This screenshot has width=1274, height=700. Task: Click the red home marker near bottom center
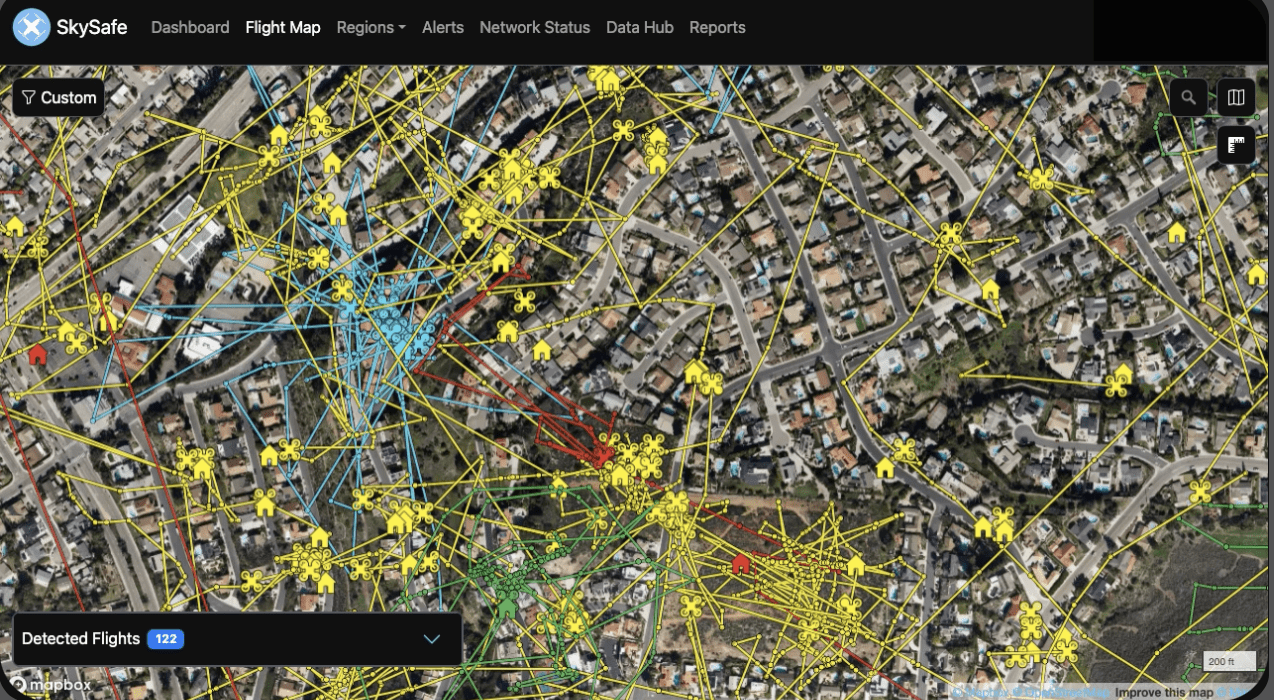[740, 565]
